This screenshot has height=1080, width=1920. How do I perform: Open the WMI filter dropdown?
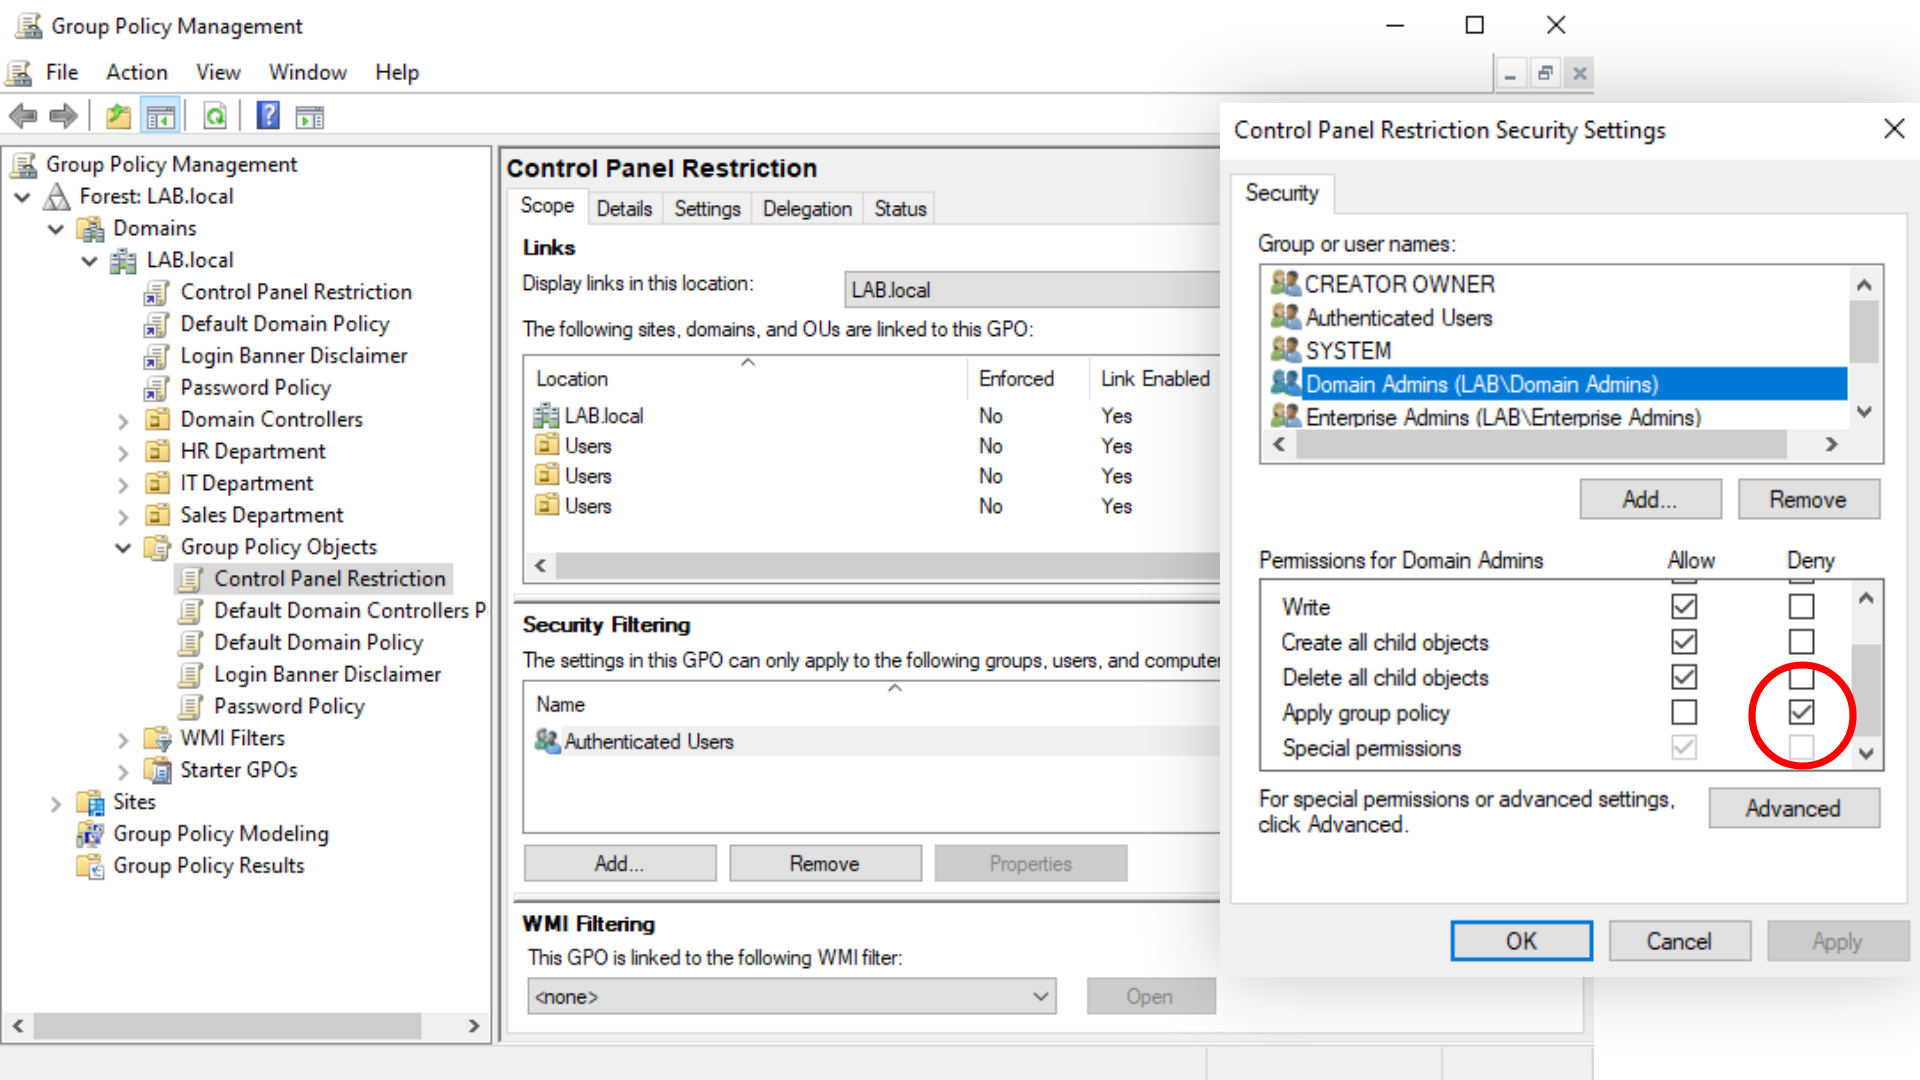point(1040,997)
